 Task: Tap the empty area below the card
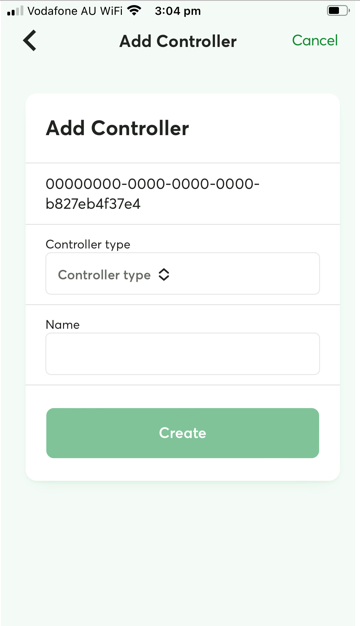click(180, 553)
